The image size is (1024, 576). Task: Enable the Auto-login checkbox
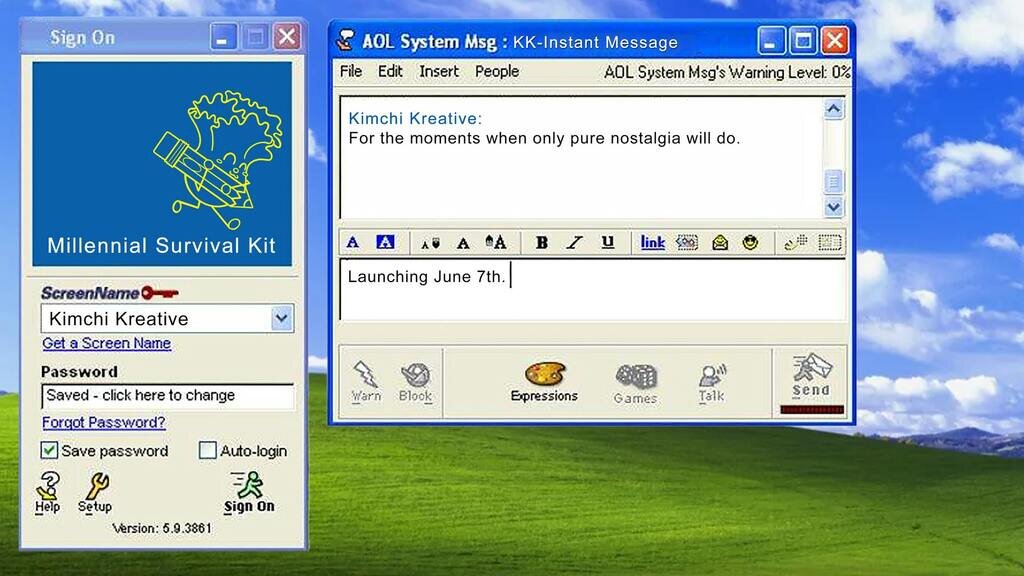pyautogui.click(x=208, y=451)
